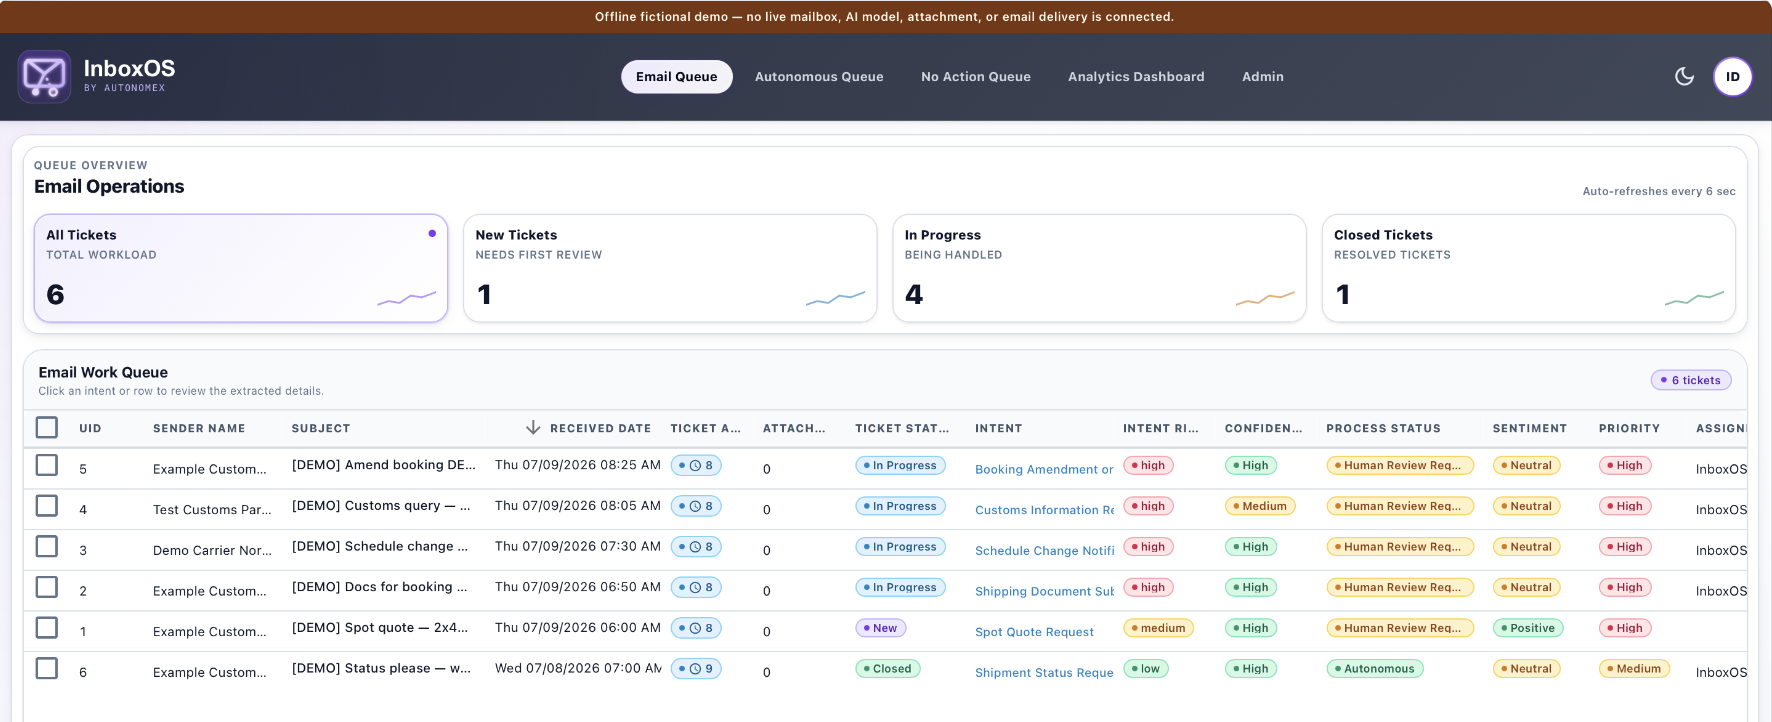Click the 6 tickets count badge

[x=1691, y=380]
